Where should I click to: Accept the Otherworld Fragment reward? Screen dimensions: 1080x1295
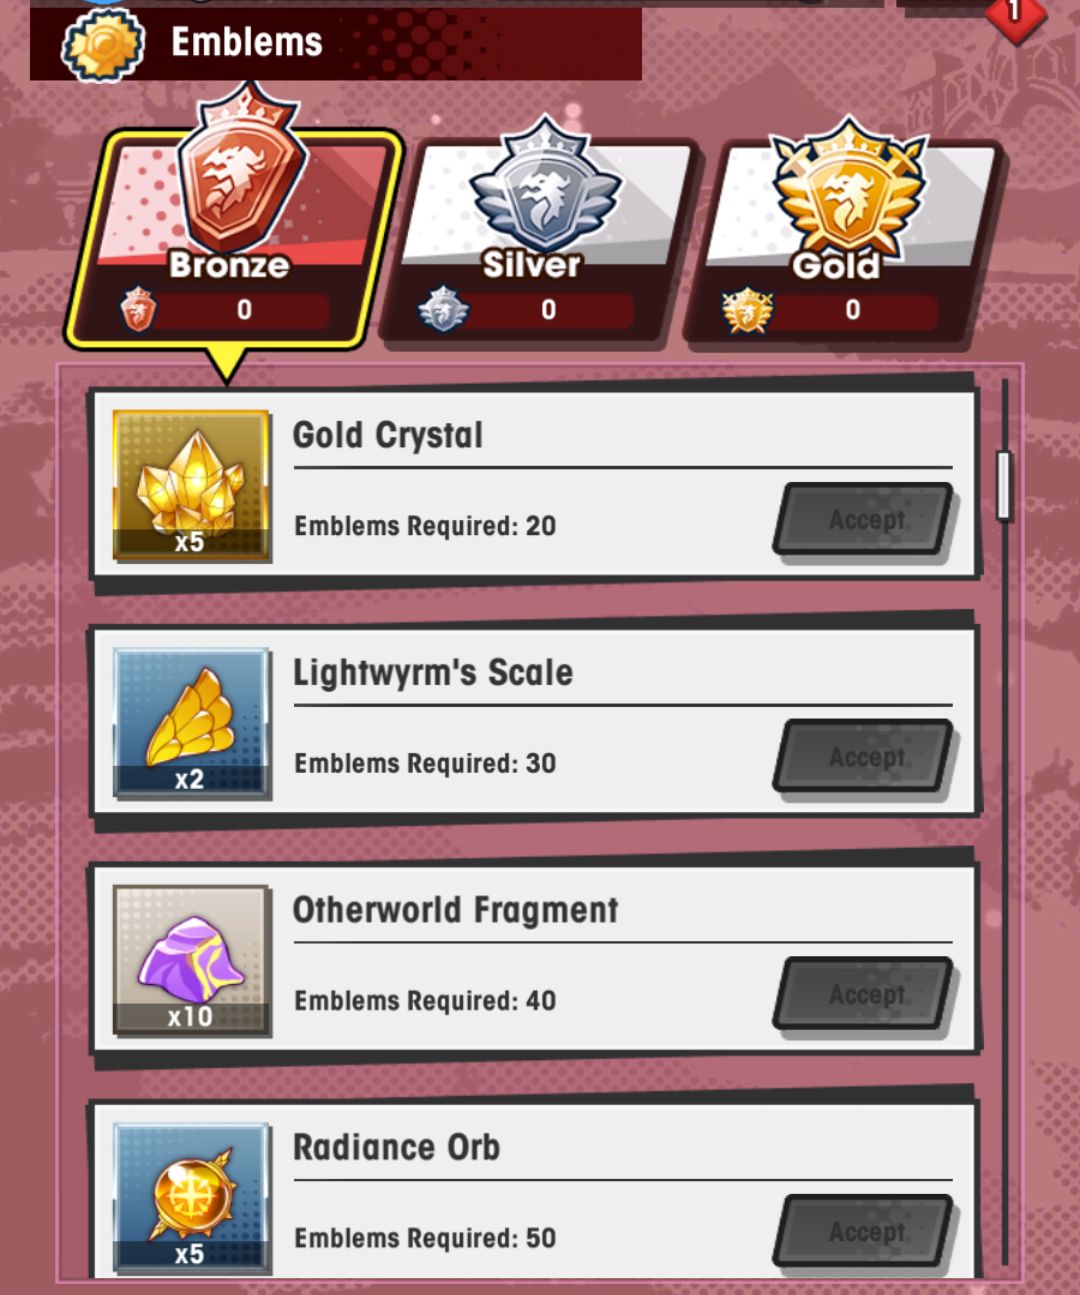tap(864, 993)
